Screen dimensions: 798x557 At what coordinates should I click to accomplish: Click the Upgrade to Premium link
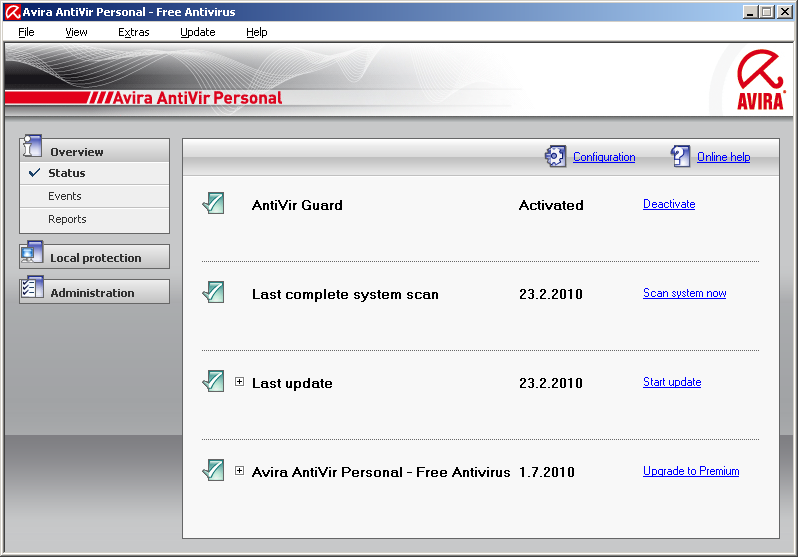(x=691, y=471)
